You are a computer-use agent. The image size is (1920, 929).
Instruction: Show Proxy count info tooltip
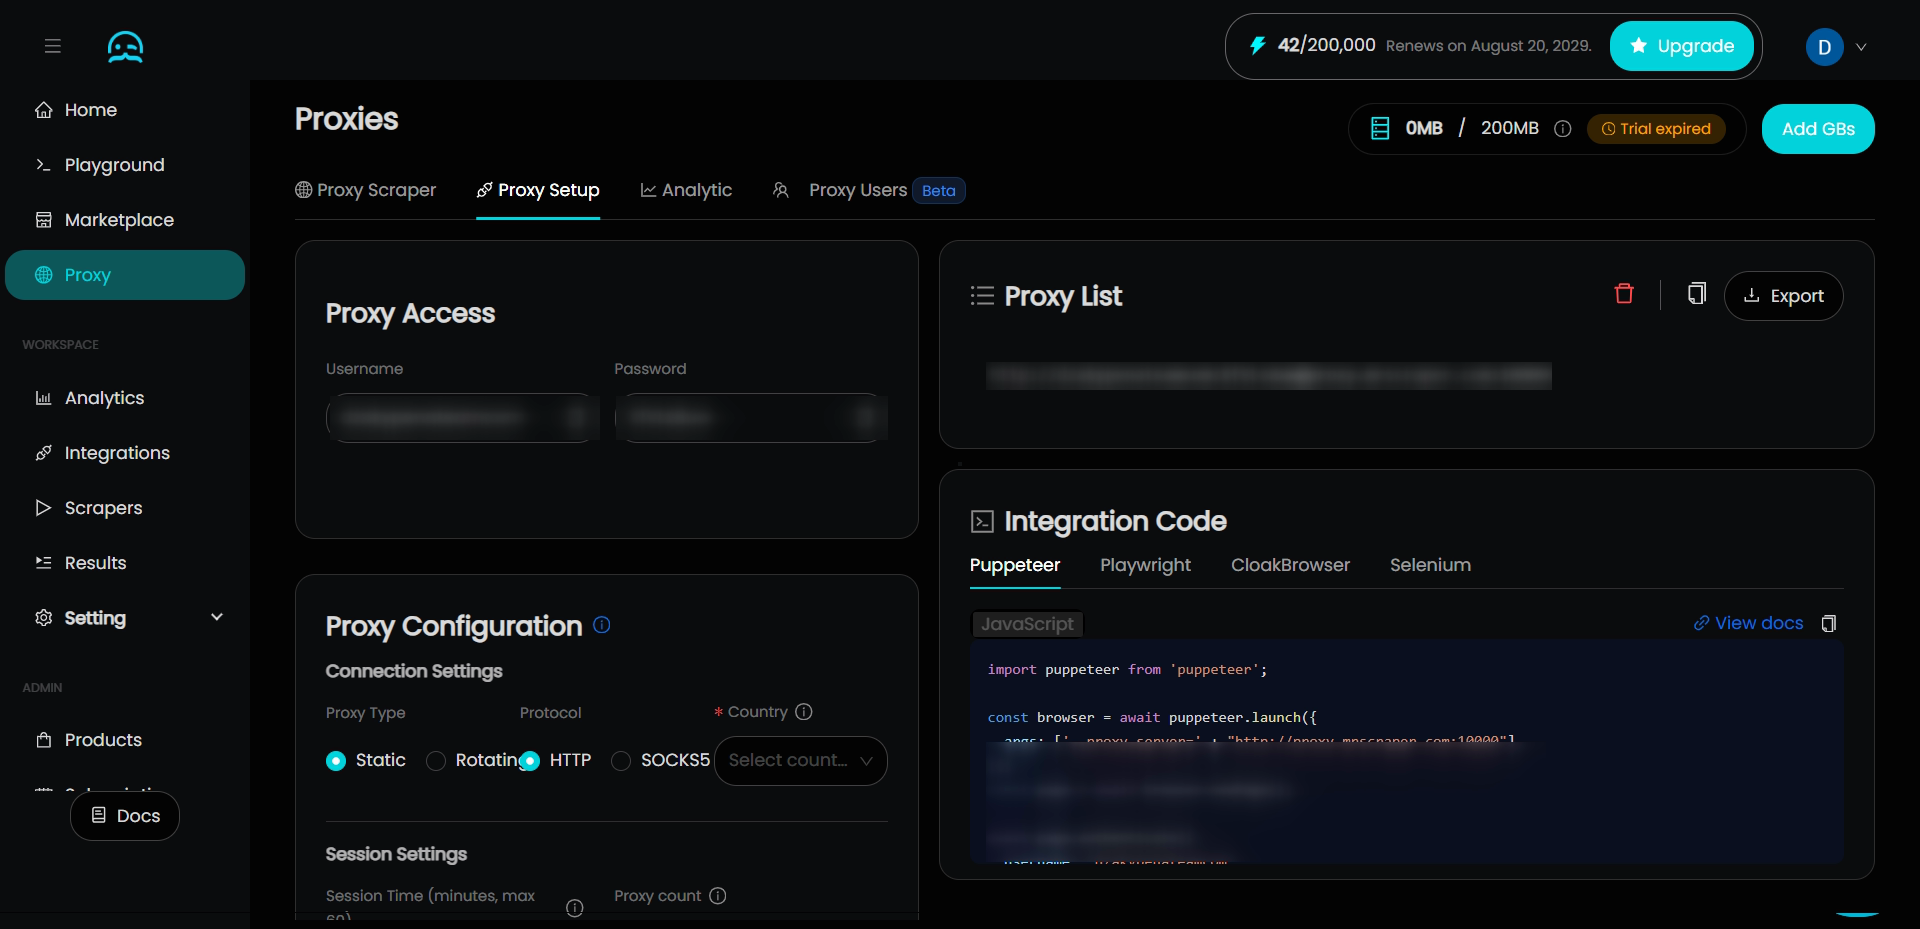pos(718,896)
